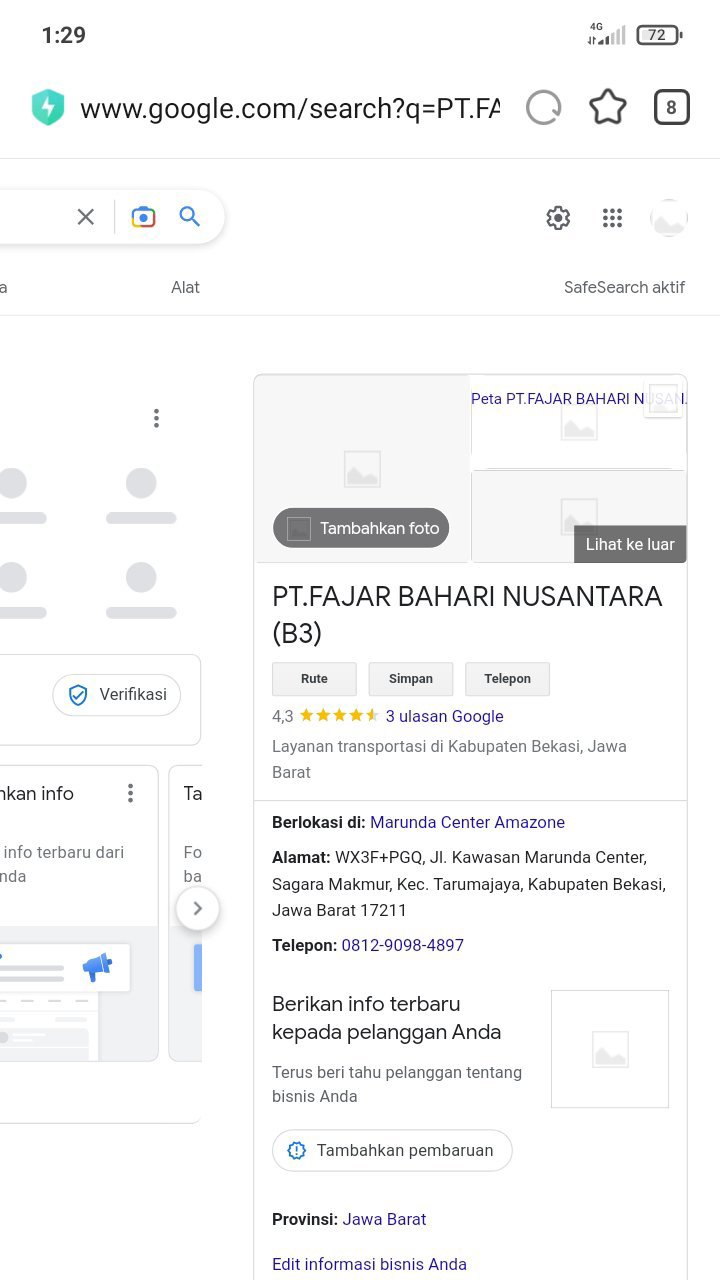Open the three-dot menu on info card
This screenshot has width=720, height=1280.
pyautogui.click(x=130, y=793)
